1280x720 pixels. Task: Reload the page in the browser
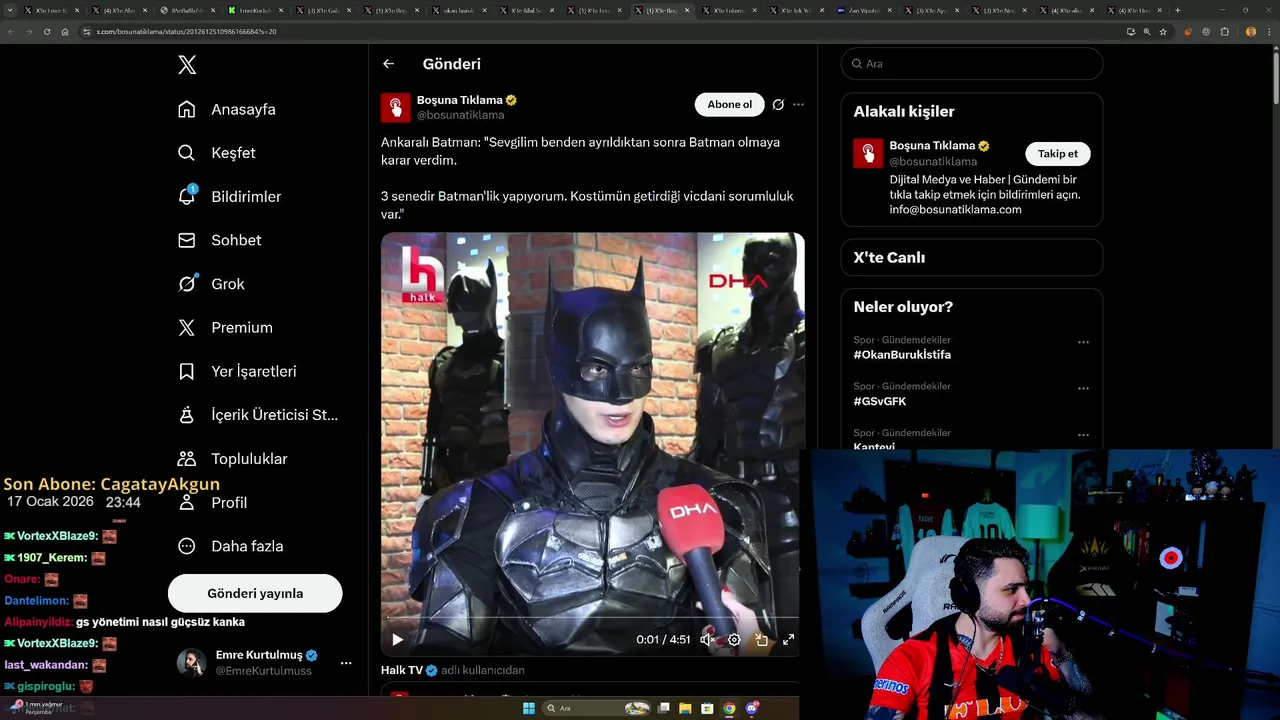(x=46, y=32)
